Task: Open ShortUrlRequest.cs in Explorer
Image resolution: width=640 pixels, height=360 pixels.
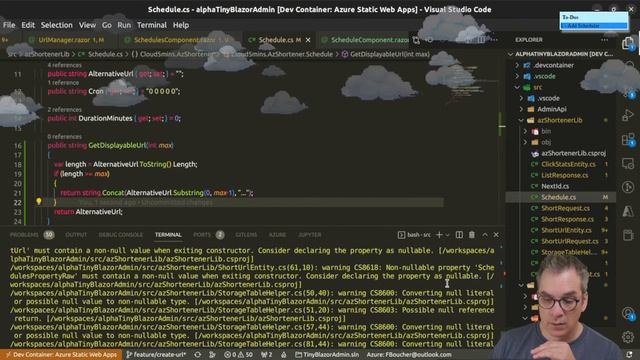Action: pos(569,241)
